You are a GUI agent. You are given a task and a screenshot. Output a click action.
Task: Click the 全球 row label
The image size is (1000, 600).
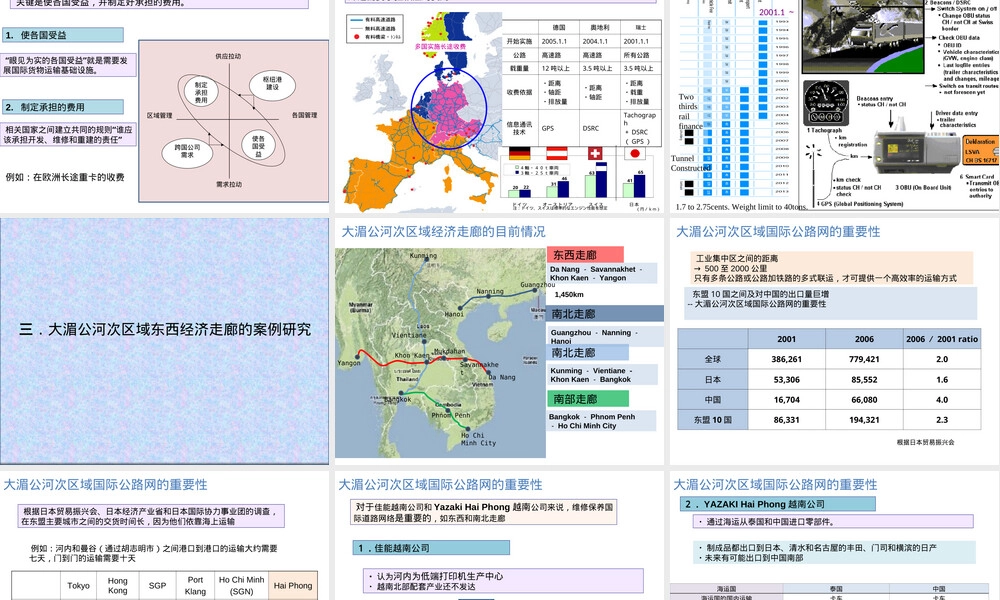tap(712, 359)
